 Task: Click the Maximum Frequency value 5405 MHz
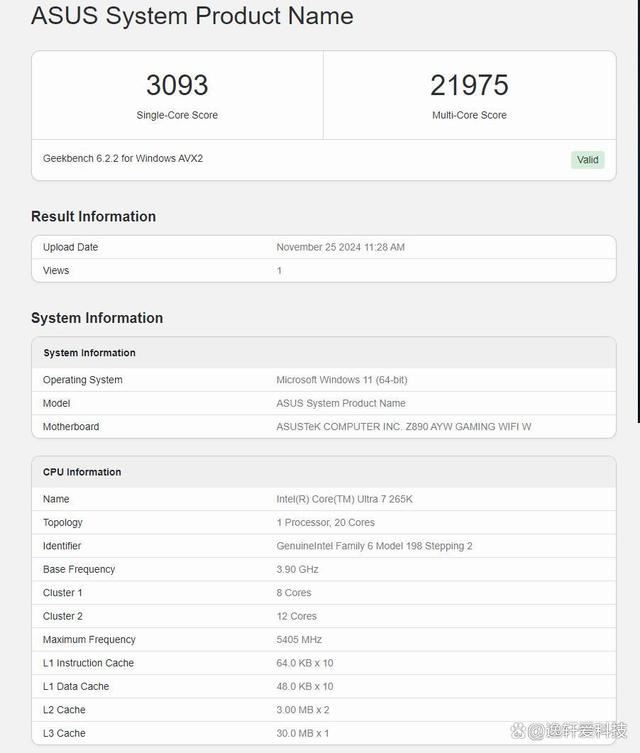coord(299,640)
